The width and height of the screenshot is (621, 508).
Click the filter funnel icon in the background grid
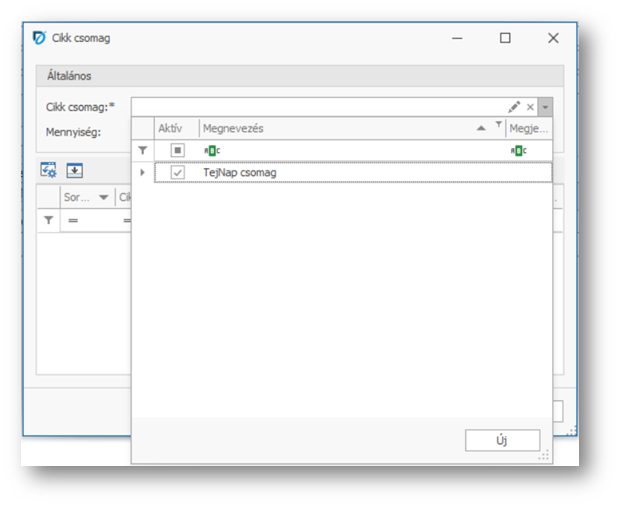[x=48, y=220]
